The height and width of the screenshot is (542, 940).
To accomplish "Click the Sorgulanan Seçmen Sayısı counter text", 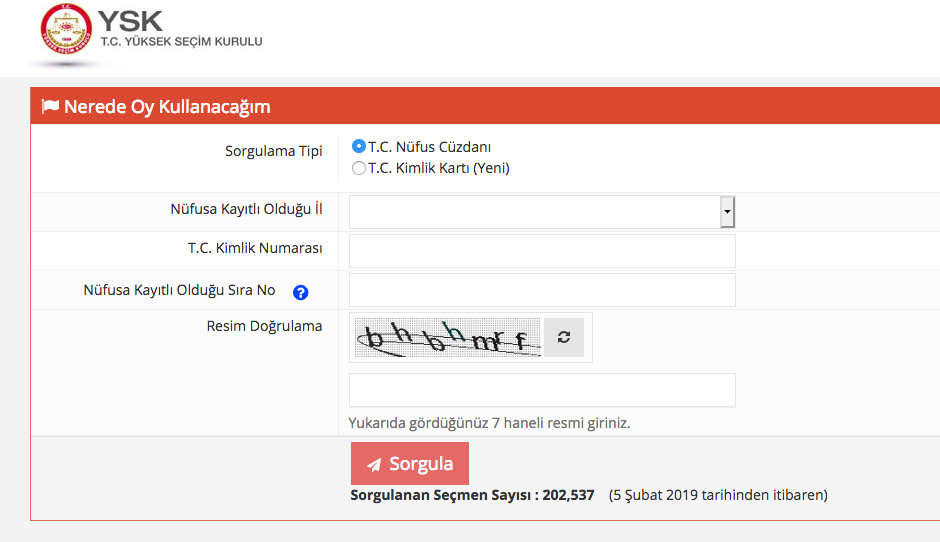I will click(x=472, y=495).
